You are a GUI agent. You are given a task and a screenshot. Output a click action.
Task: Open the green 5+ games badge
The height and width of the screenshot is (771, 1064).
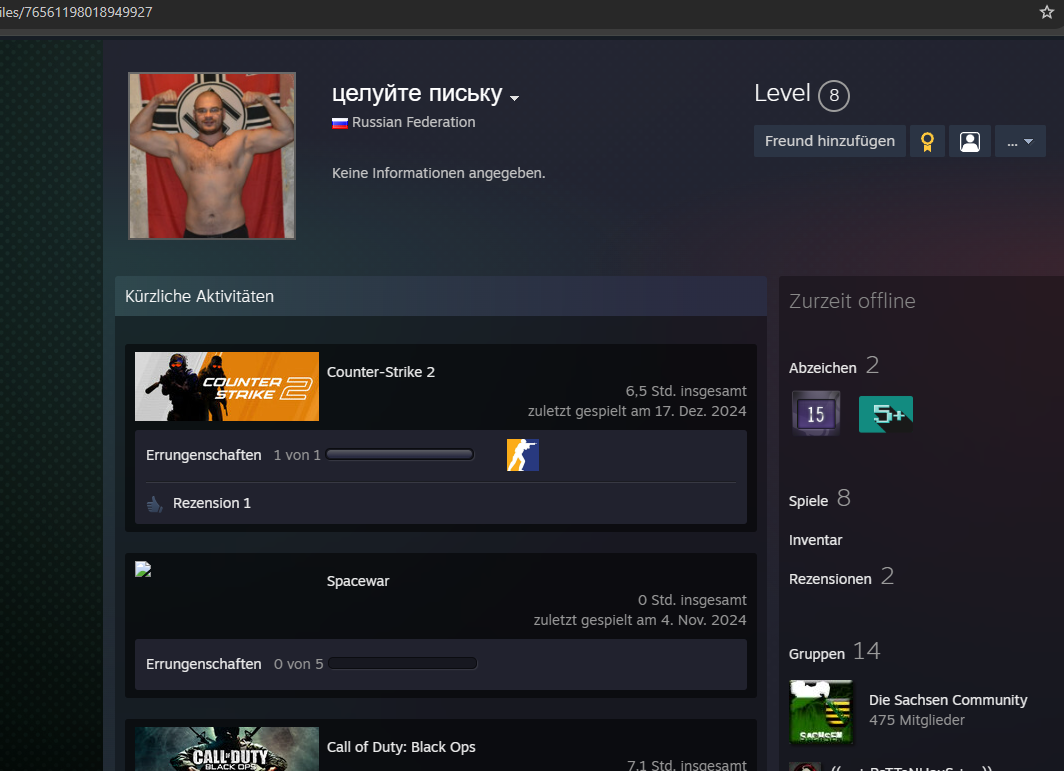(885, 414)
